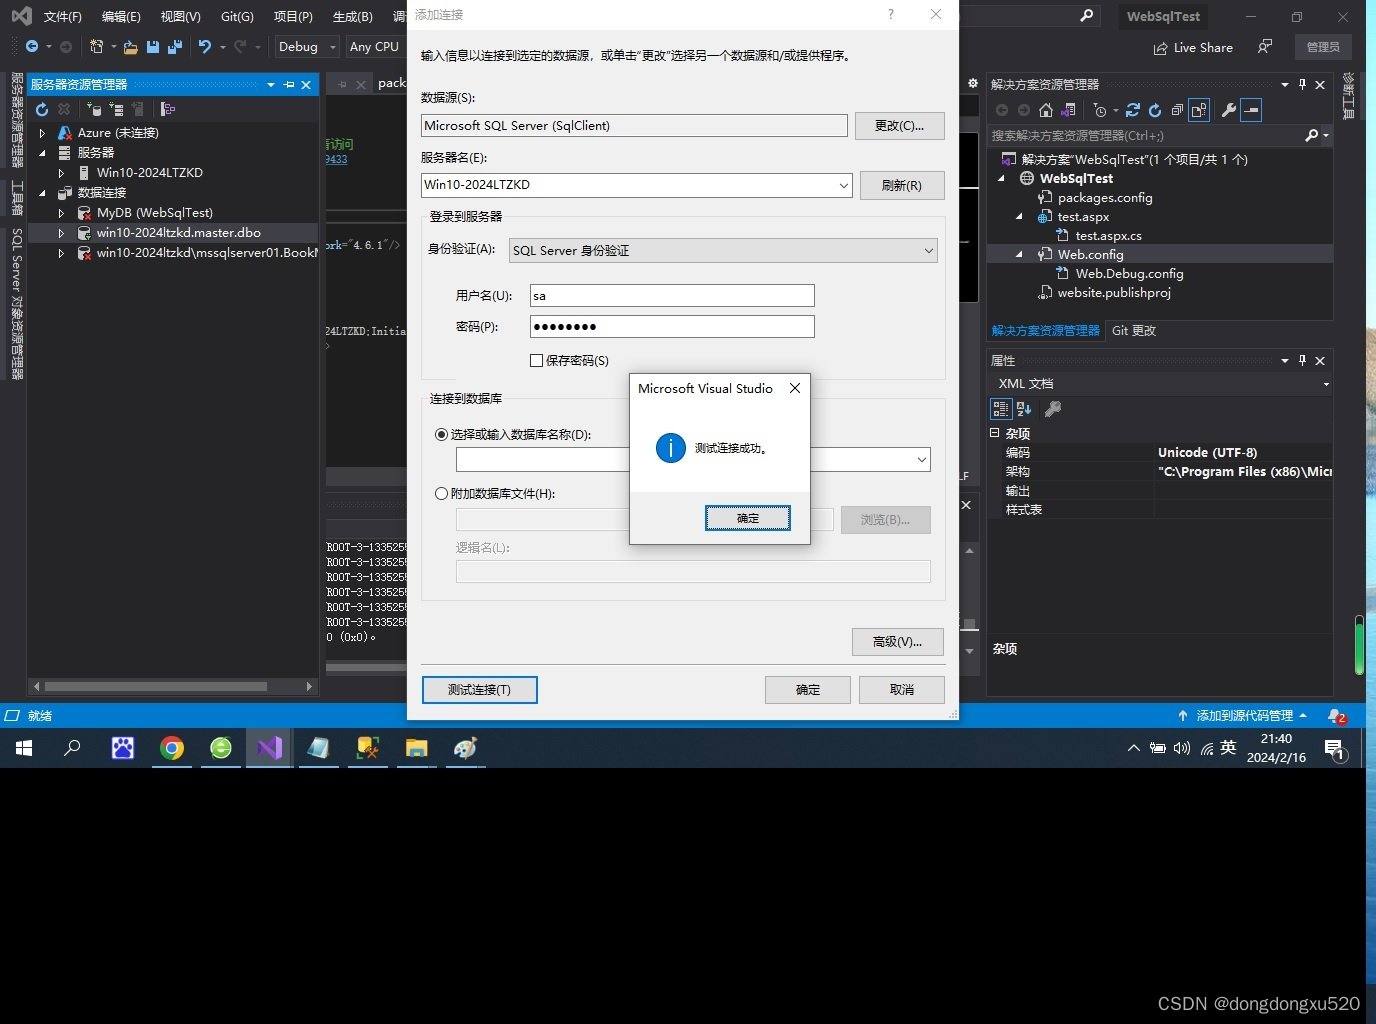Click the 刷新(R) button
The width and height of the screenshot is (1376, 1024).
(x=901, y=186)
